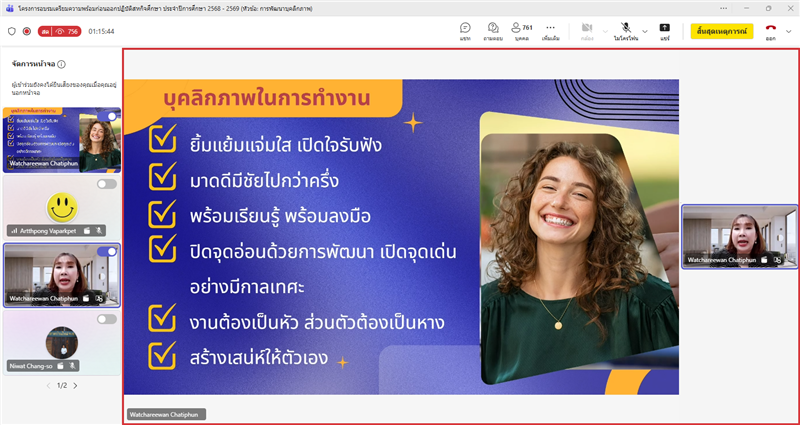This screenshot has height=425, width=800.
Task: Click the recording indicator icon
Action: pyautogui.click(x=27, y=31)
